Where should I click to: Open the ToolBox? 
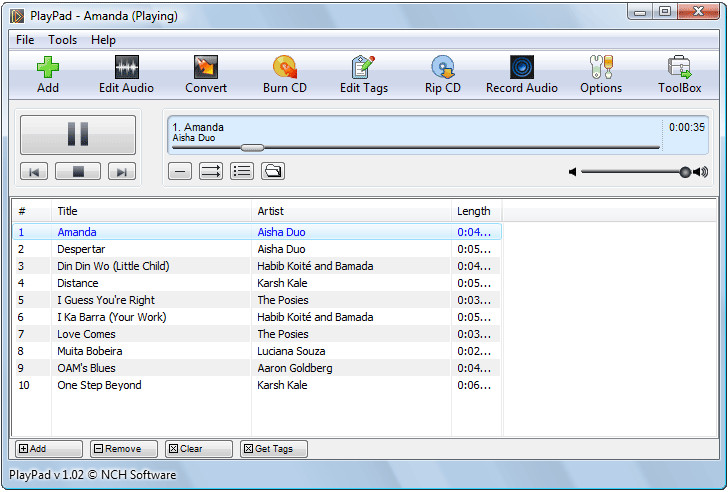[679, 74]
